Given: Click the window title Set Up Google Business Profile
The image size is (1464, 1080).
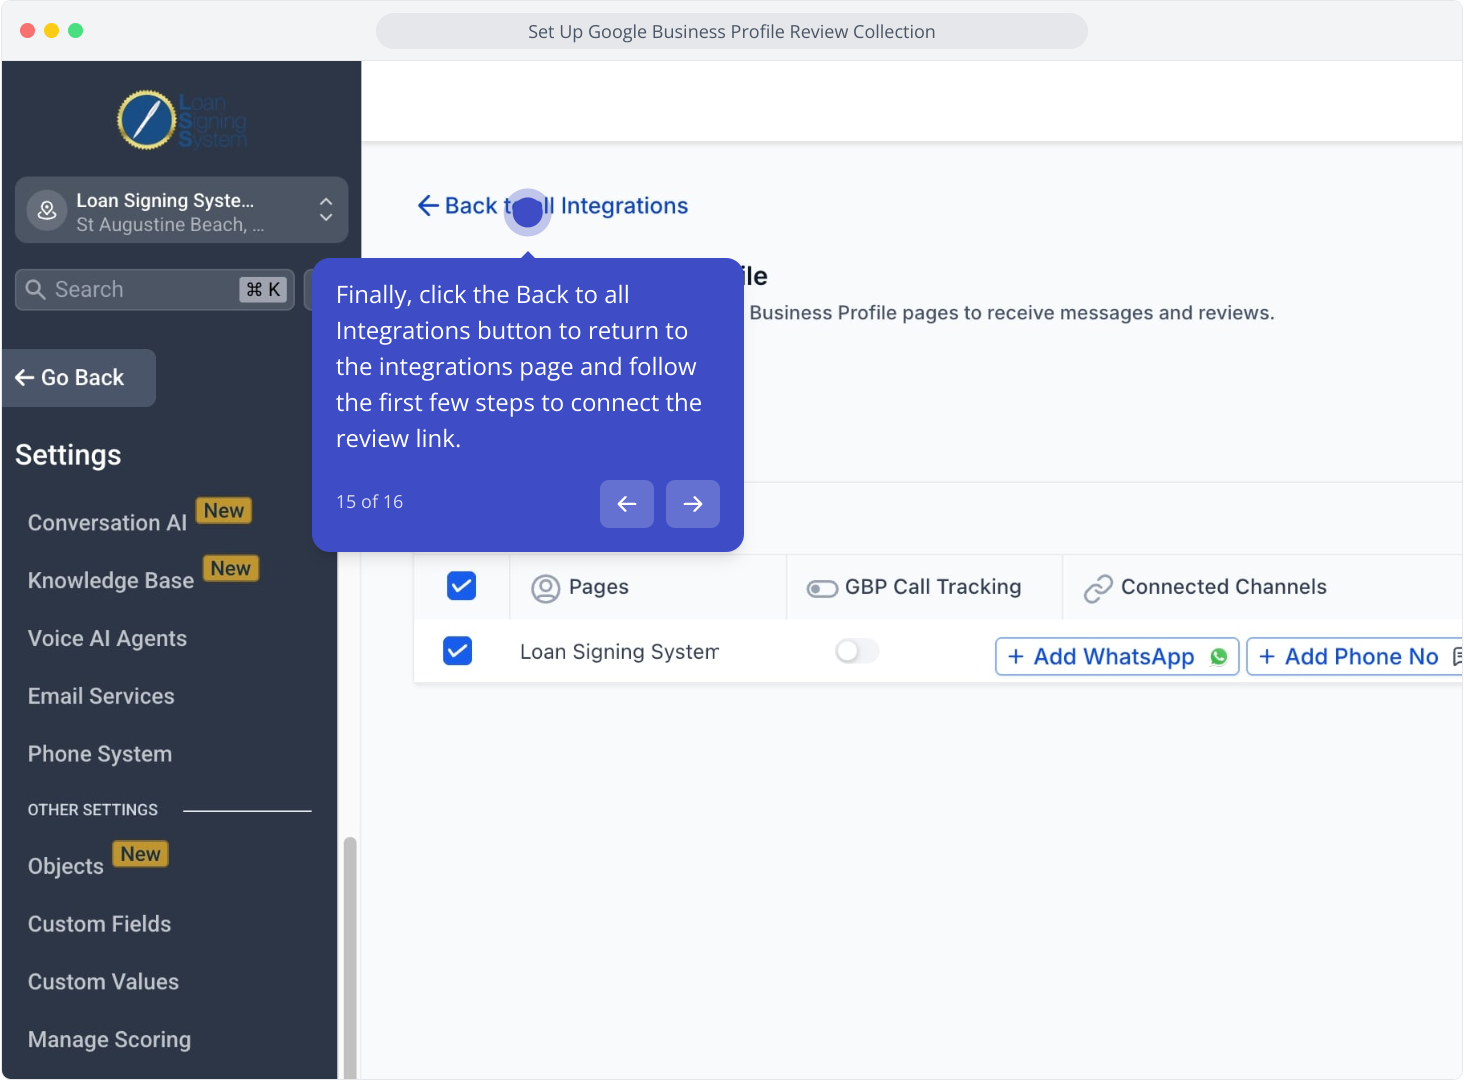Looking at the screenshot, I should click(x=732, y=32).
